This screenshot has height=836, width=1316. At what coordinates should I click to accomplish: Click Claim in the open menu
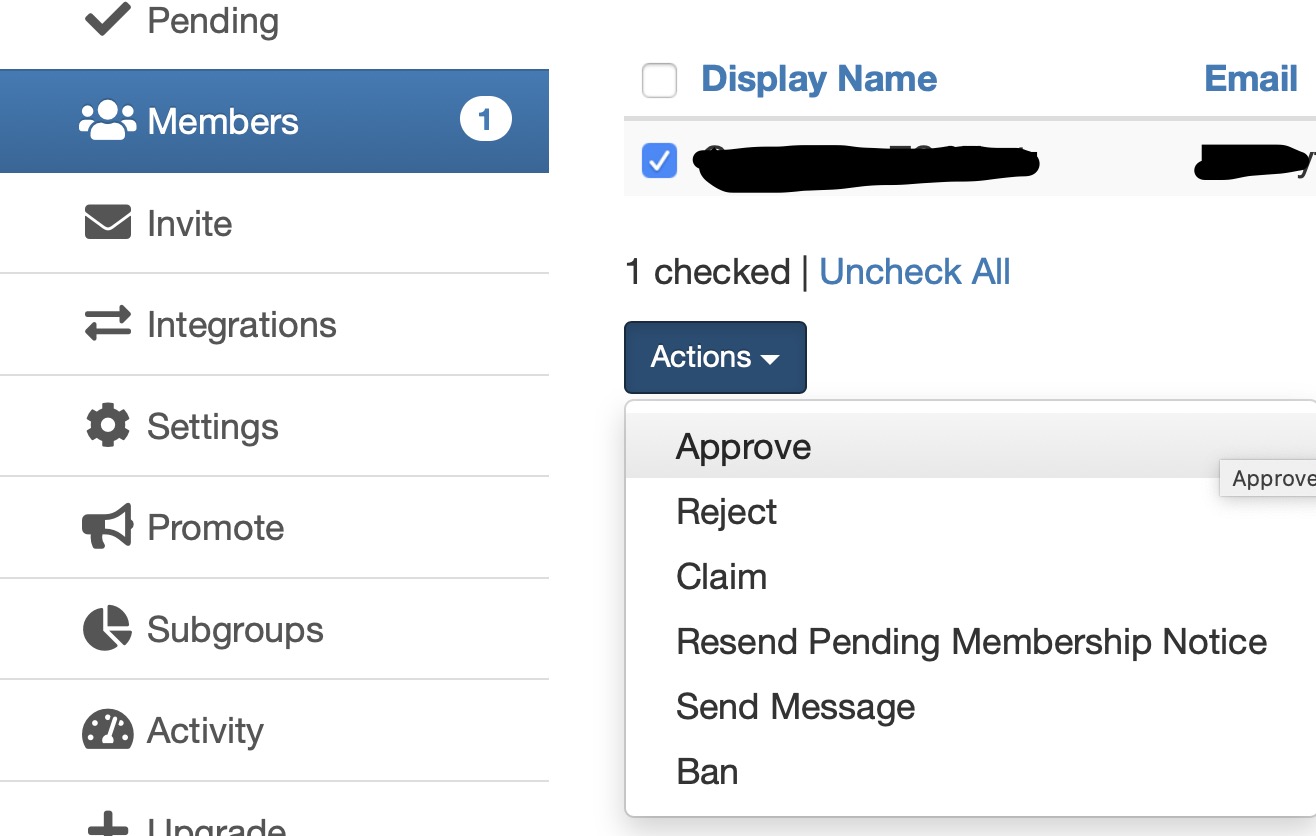point(721,576)
